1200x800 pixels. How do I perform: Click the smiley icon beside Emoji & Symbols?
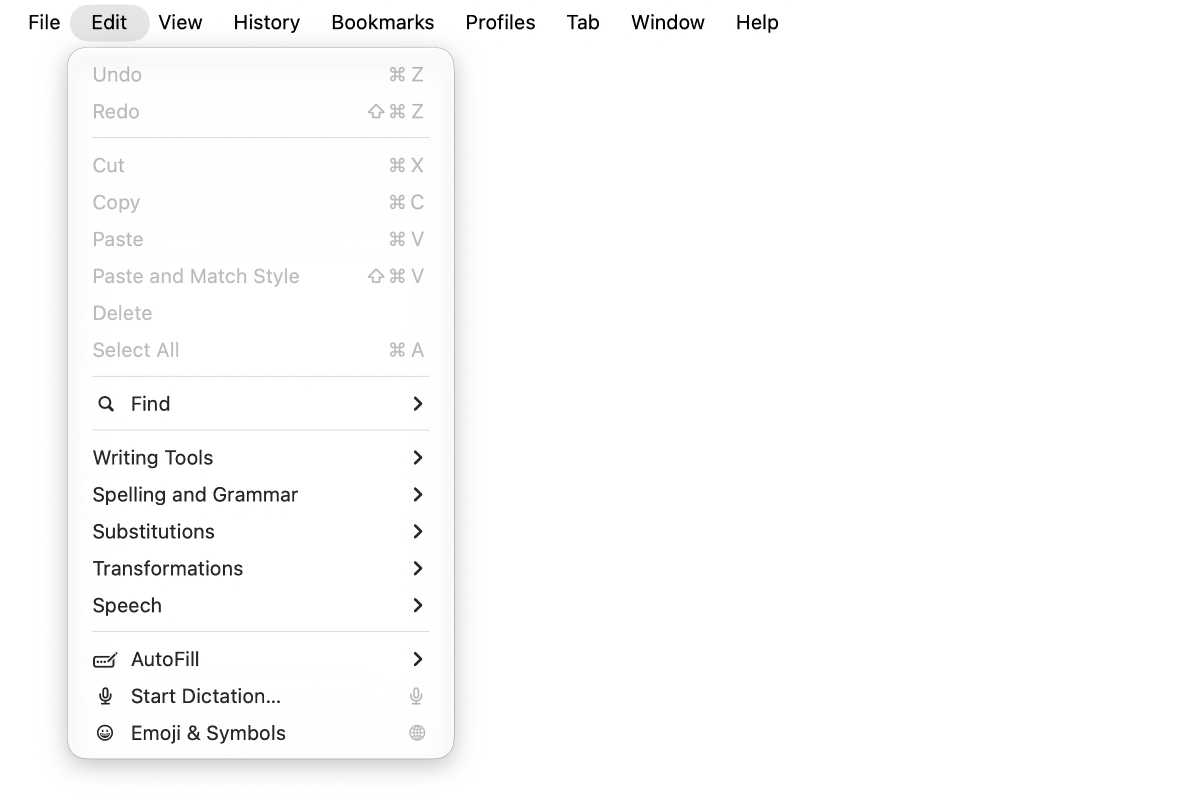(105, 733)
